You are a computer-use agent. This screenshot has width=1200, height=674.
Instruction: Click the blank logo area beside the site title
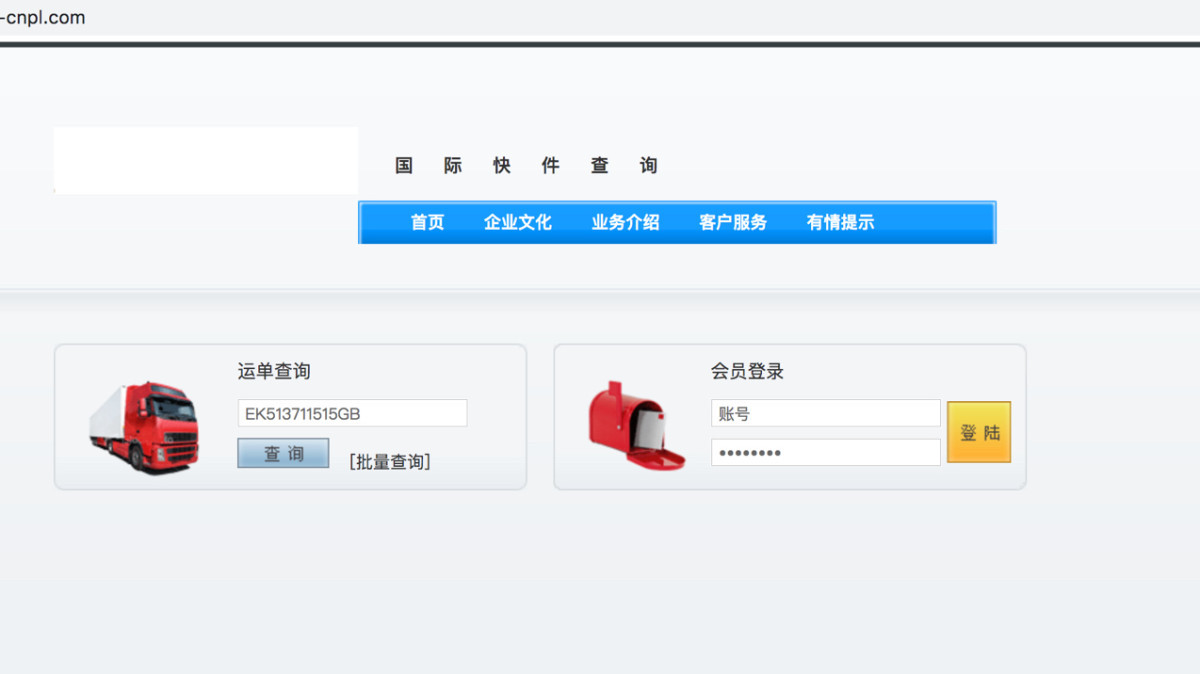point(205,160)
